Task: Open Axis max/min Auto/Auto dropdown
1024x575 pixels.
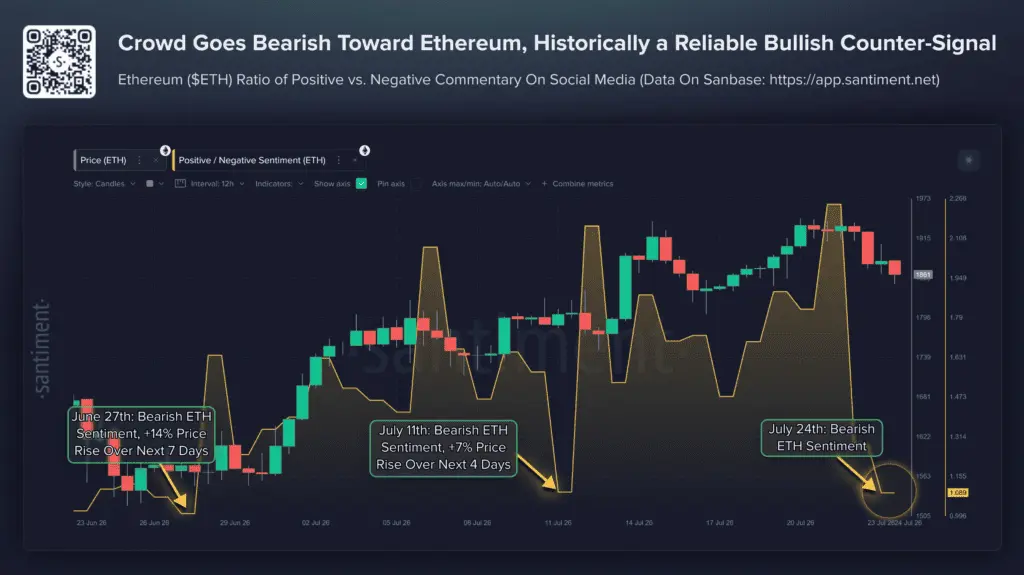Action: tap(481, 184)
